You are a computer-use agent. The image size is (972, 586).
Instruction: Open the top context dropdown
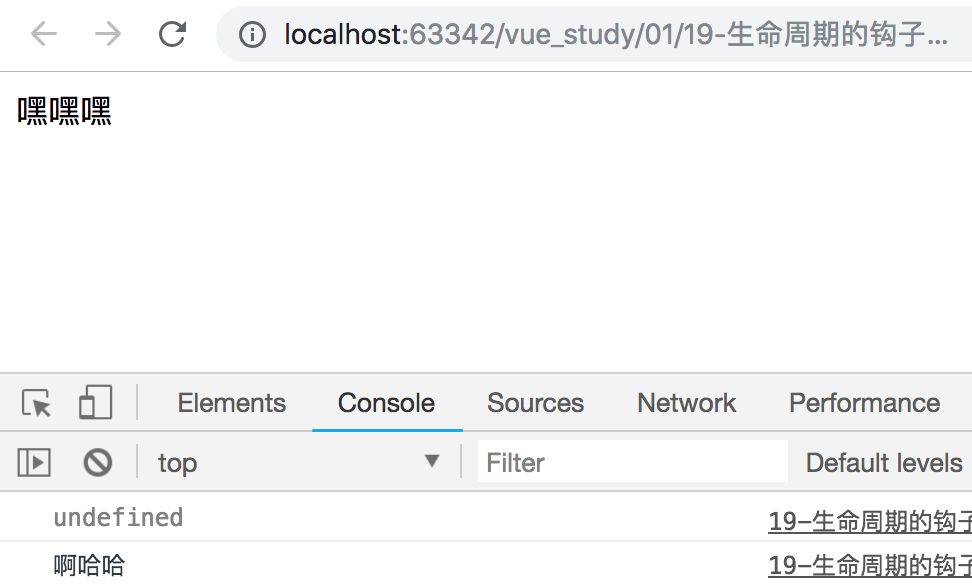(x=299, y=463)
